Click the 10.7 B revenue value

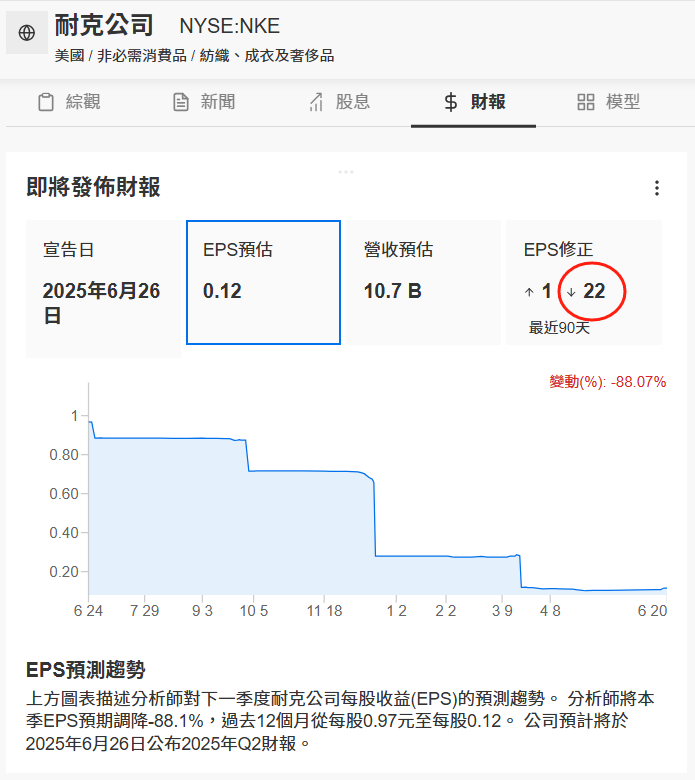click(393, 291)
